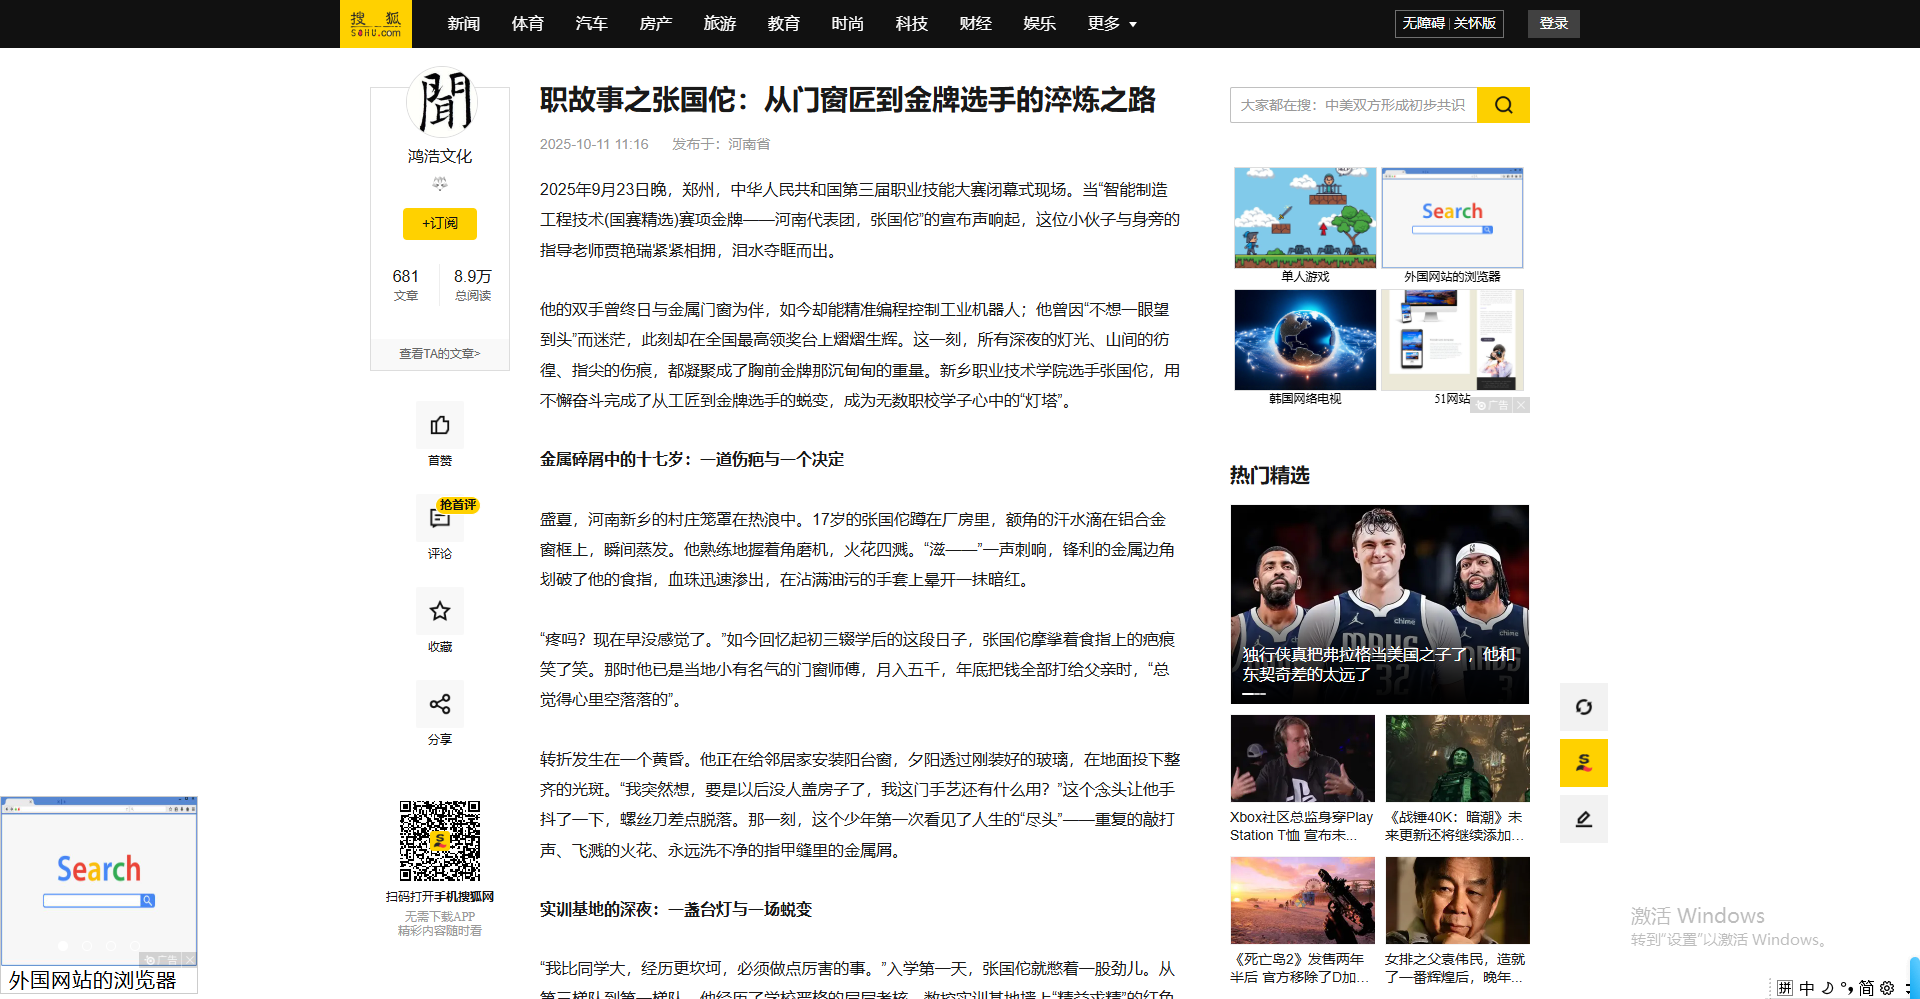
Task: Click the pencil edit feedback icon
Action: coord(1583,819)
